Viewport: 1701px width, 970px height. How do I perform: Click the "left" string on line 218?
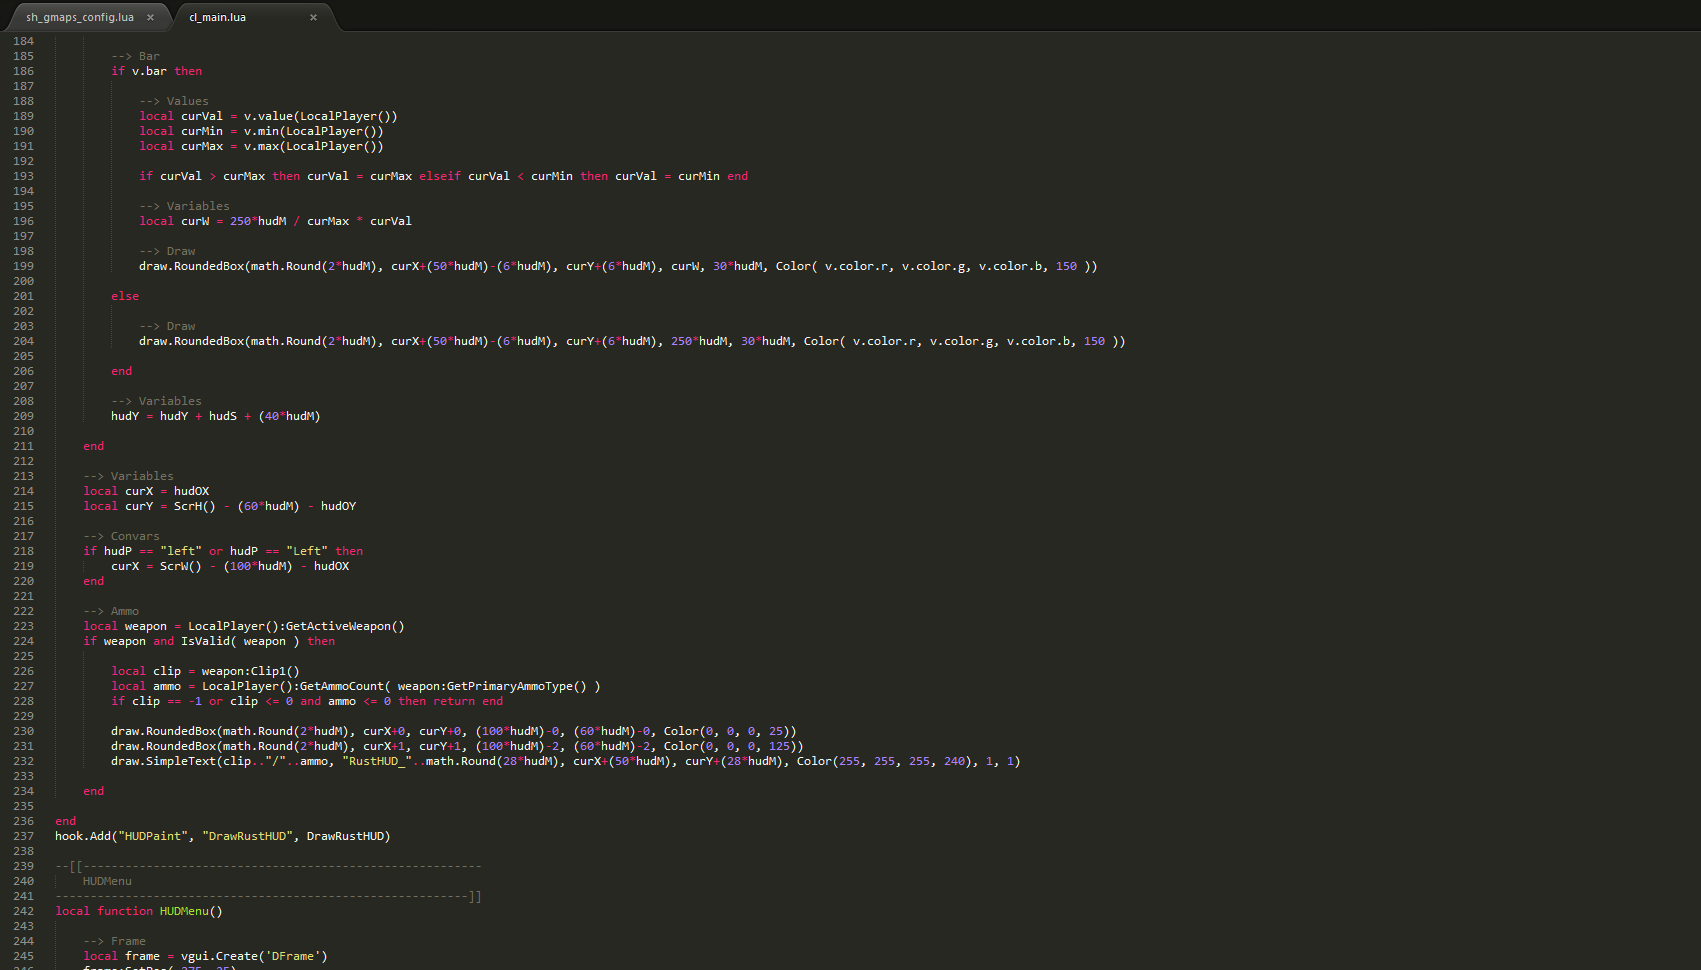pos(181,551)
